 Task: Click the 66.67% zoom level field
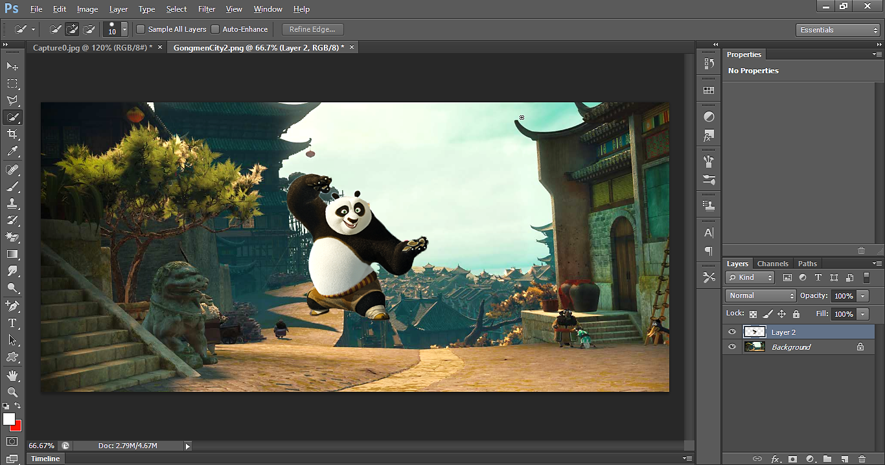point(41,446)
